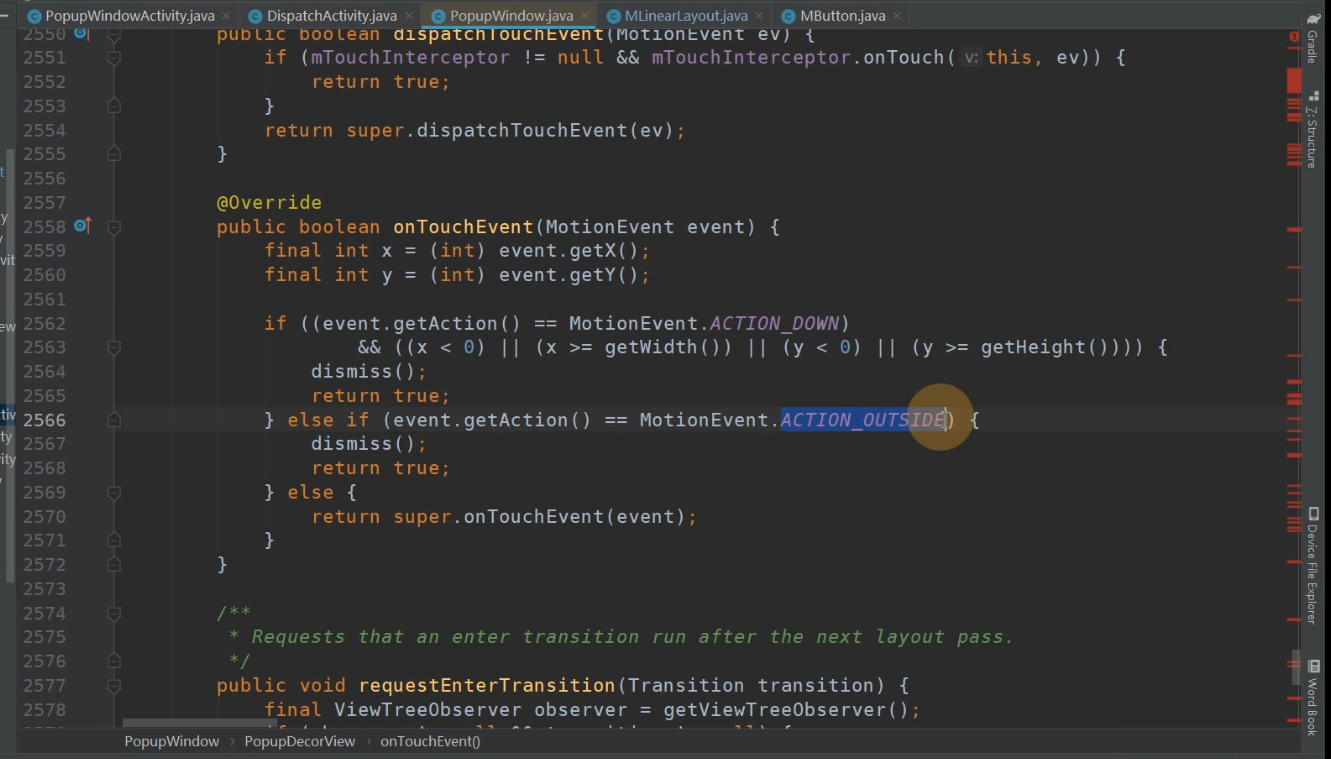
Task: Click the @Override annotation on line 2557
Action: click(x=269, y=203)
